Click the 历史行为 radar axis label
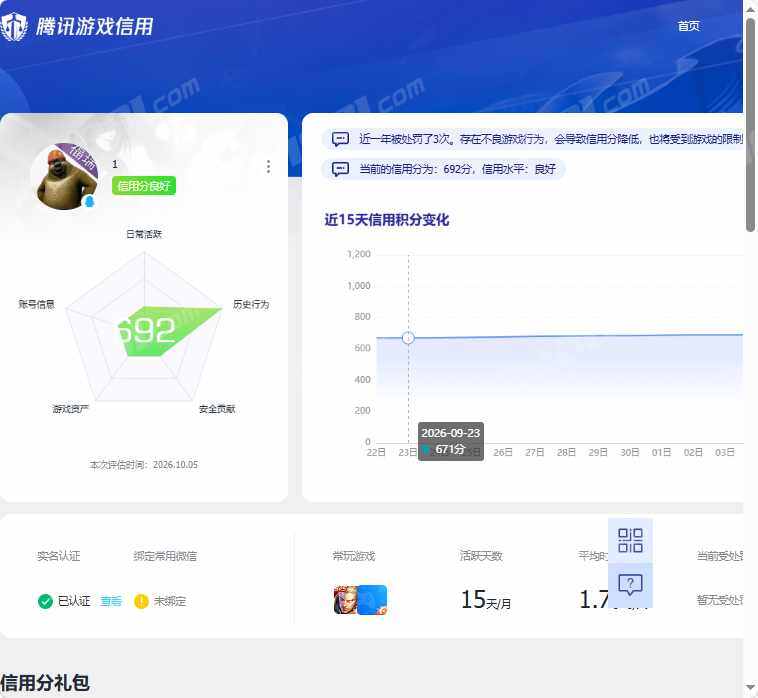 251,305
